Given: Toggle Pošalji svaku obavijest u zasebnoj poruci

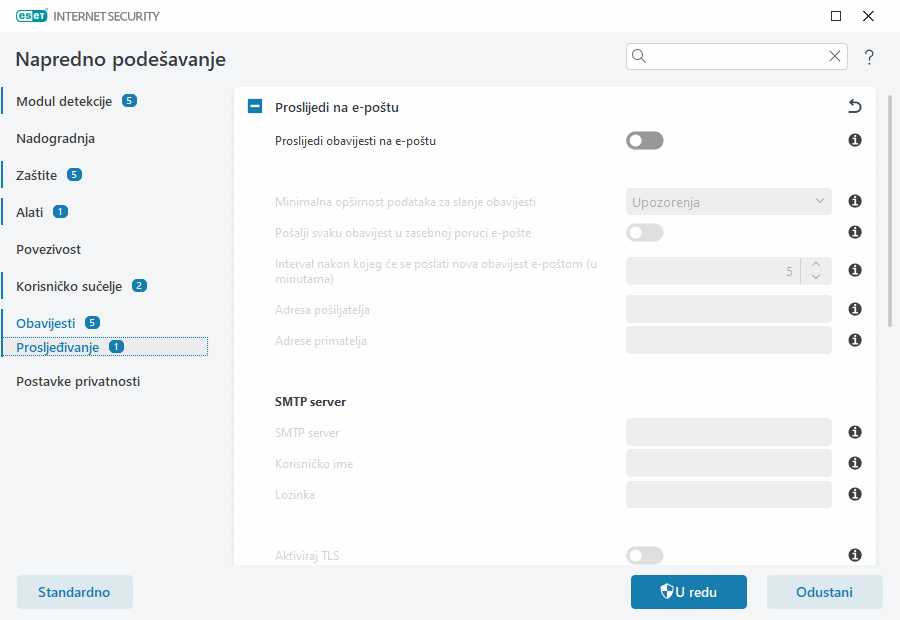Looking at the screenshot, I should click(645, 233).
